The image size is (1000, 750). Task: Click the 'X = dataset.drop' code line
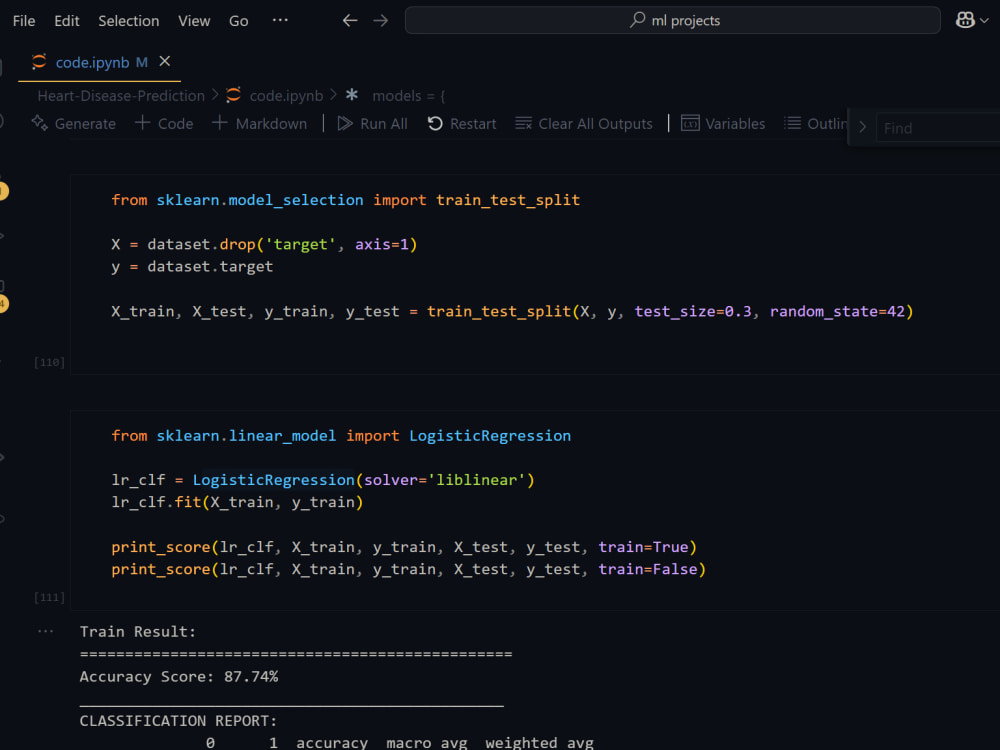[x=264, y=245]
